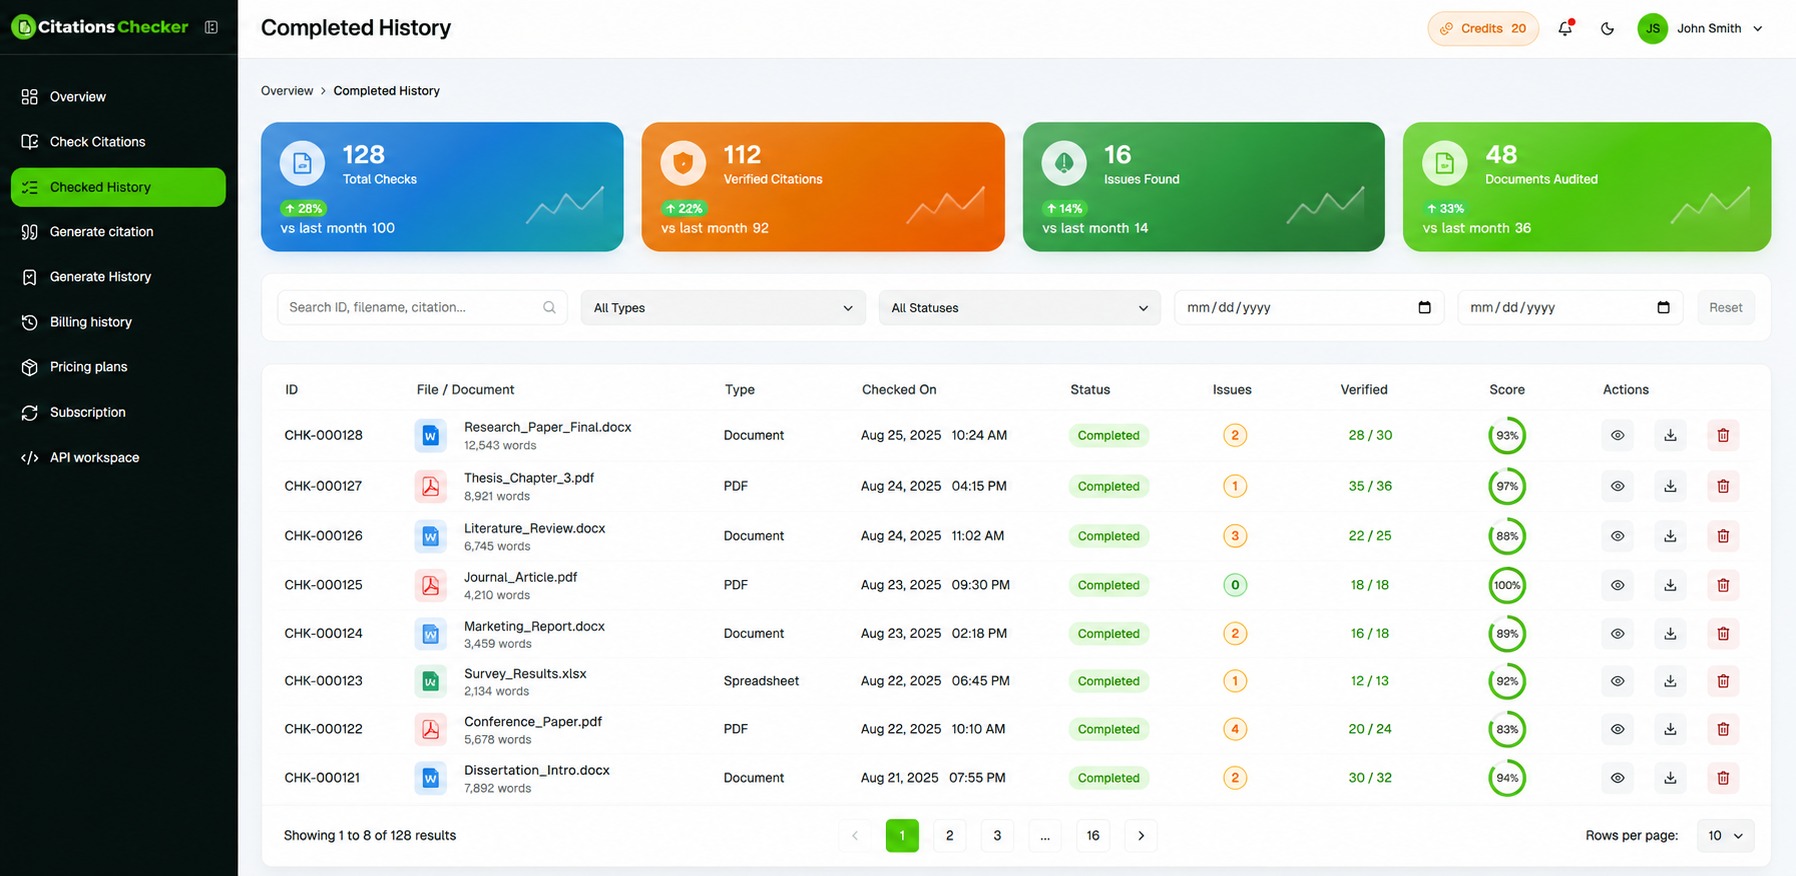View details of CHK-000128 with eye icon
The image size is (1796, 876).
tap(1617, 435)
